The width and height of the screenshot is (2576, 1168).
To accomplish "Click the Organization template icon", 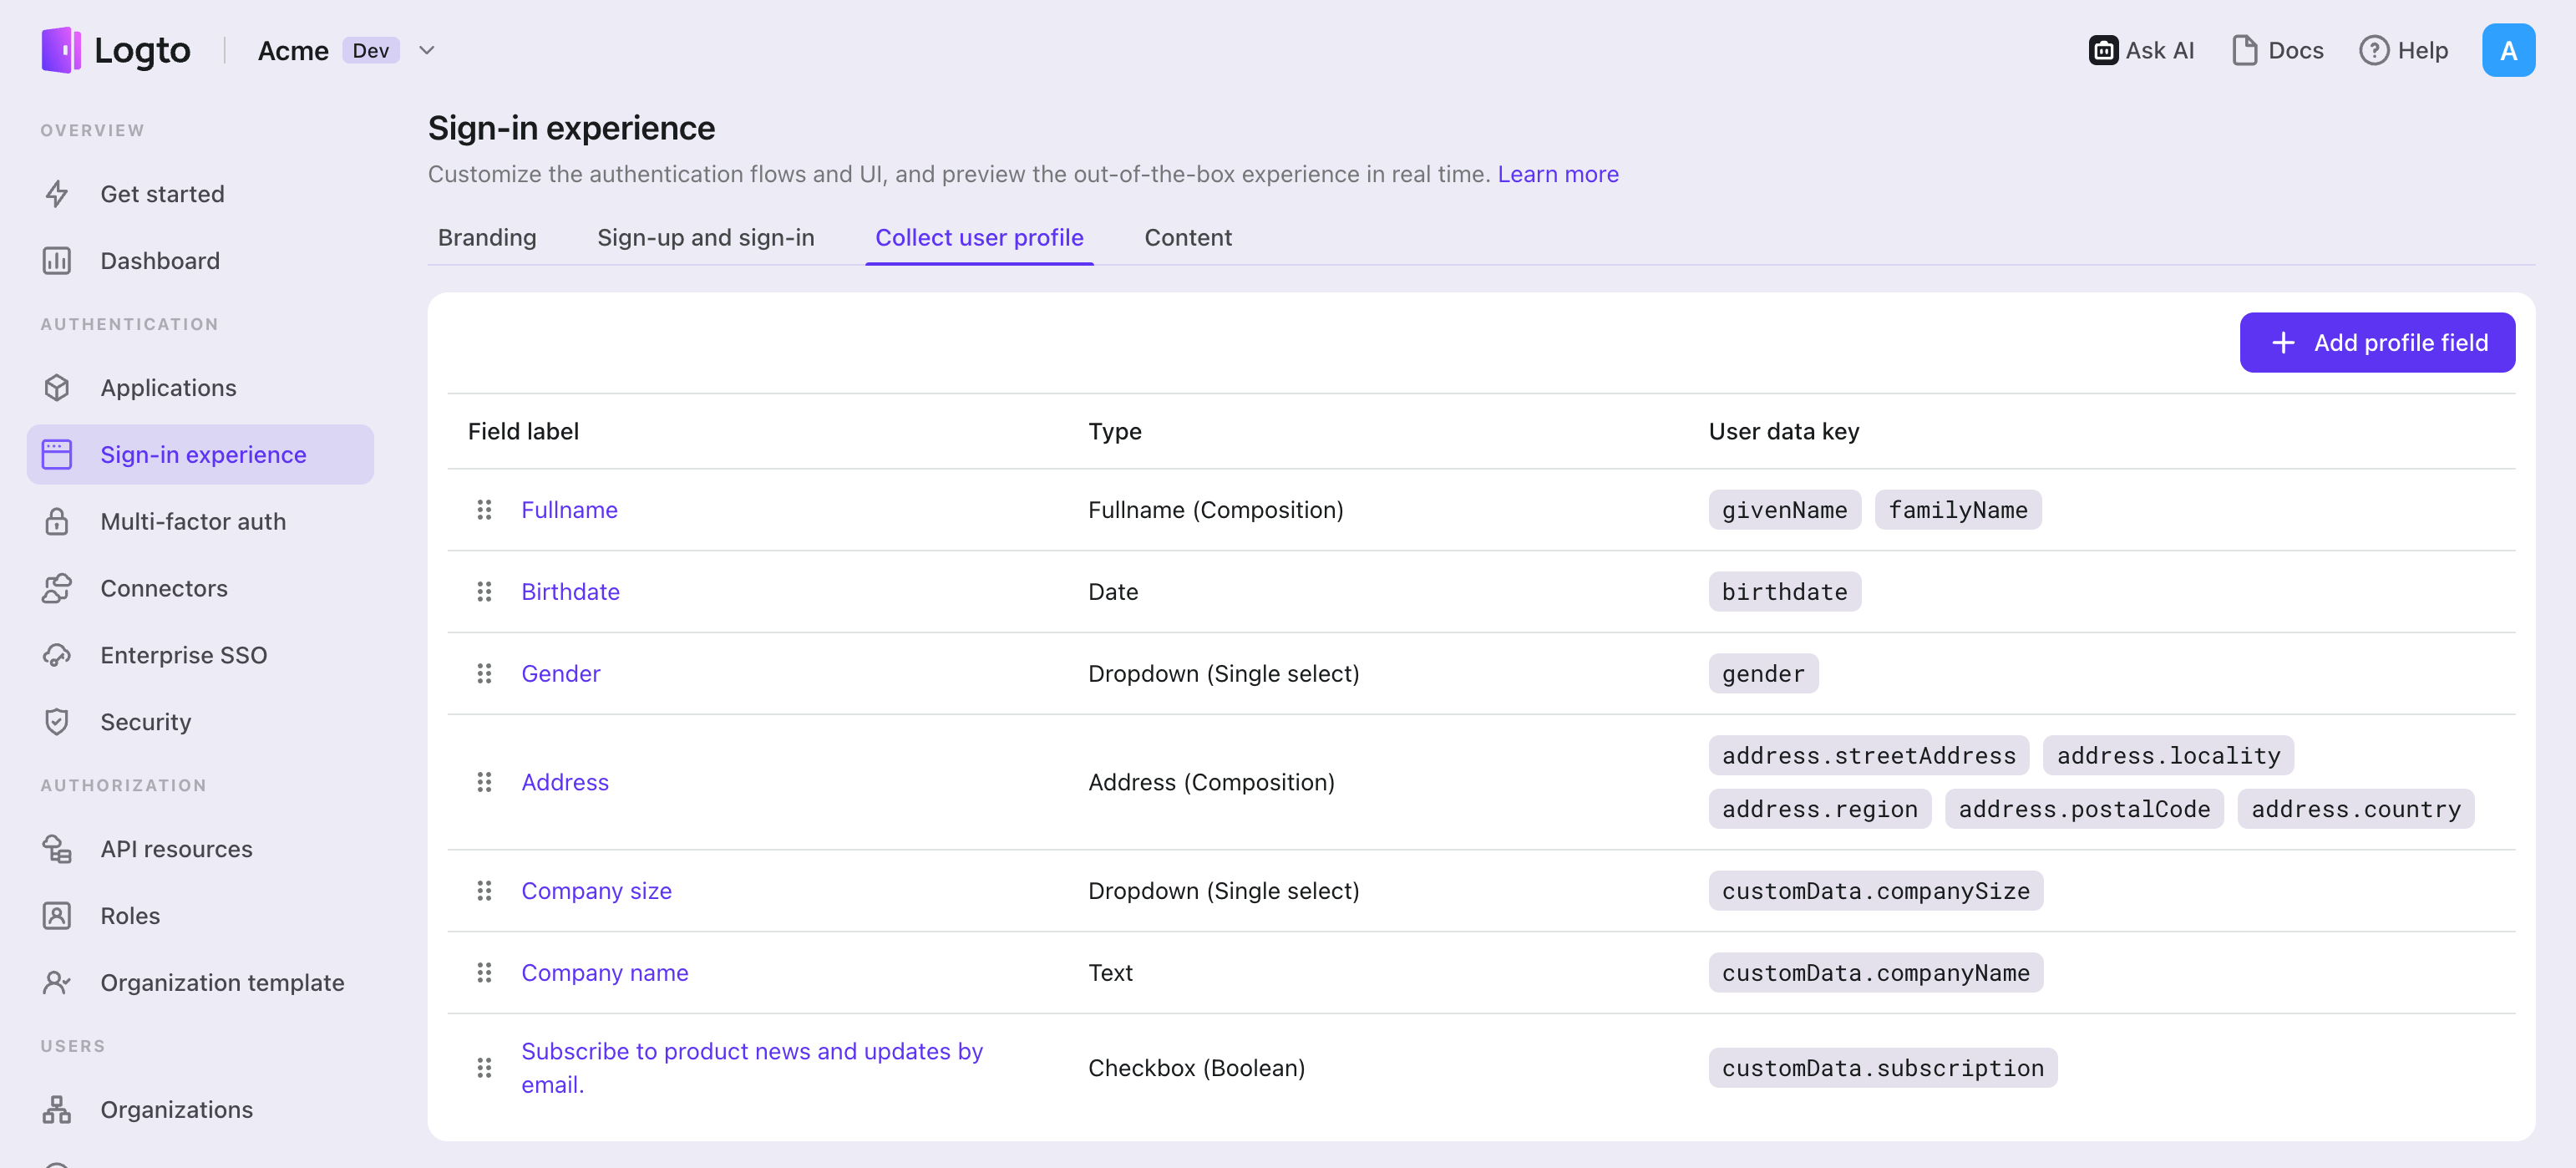I will pos(57,983).
